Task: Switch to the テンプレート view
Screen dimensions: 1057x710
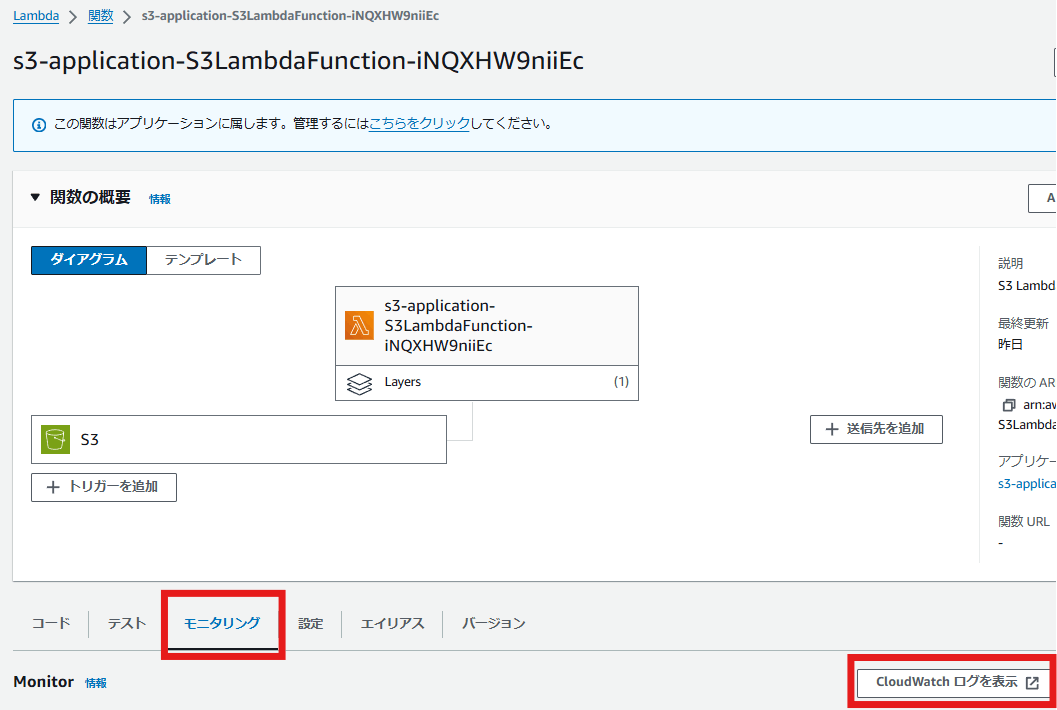Action: [x=204, y=260]
